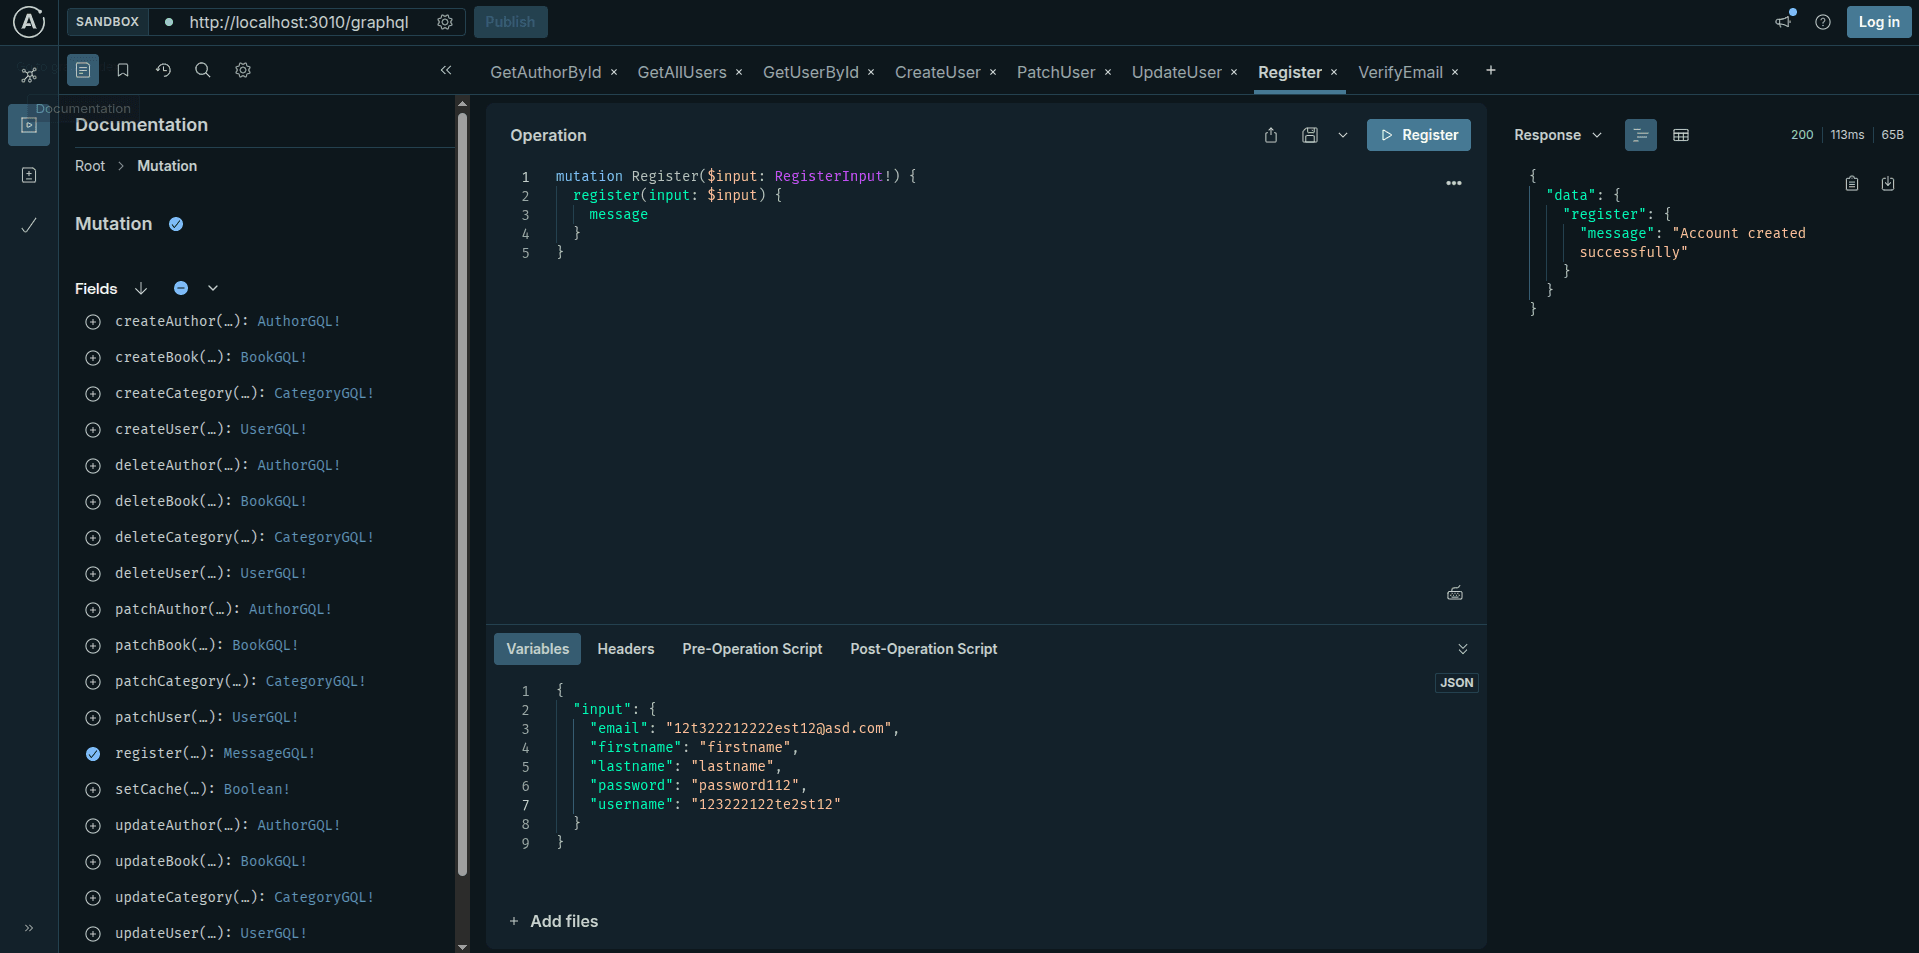Image resolution: width=1919 pixels, height=953 pixels.
Task: Open the Documentation panel icon
Action: [83, 70]
